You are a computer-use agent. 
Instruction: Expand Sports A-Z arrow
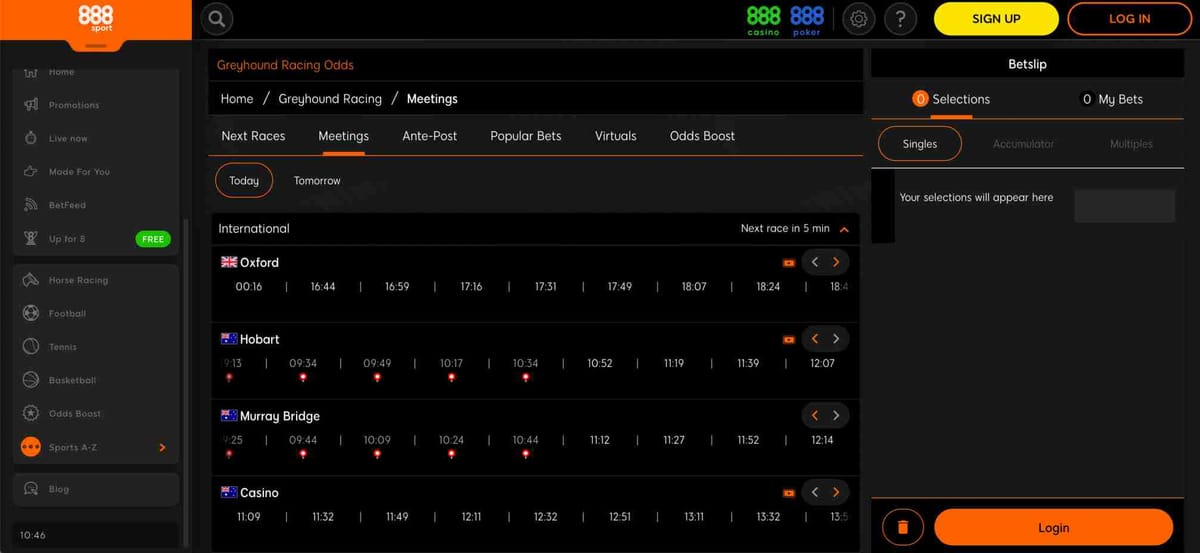tap(162, 447)
